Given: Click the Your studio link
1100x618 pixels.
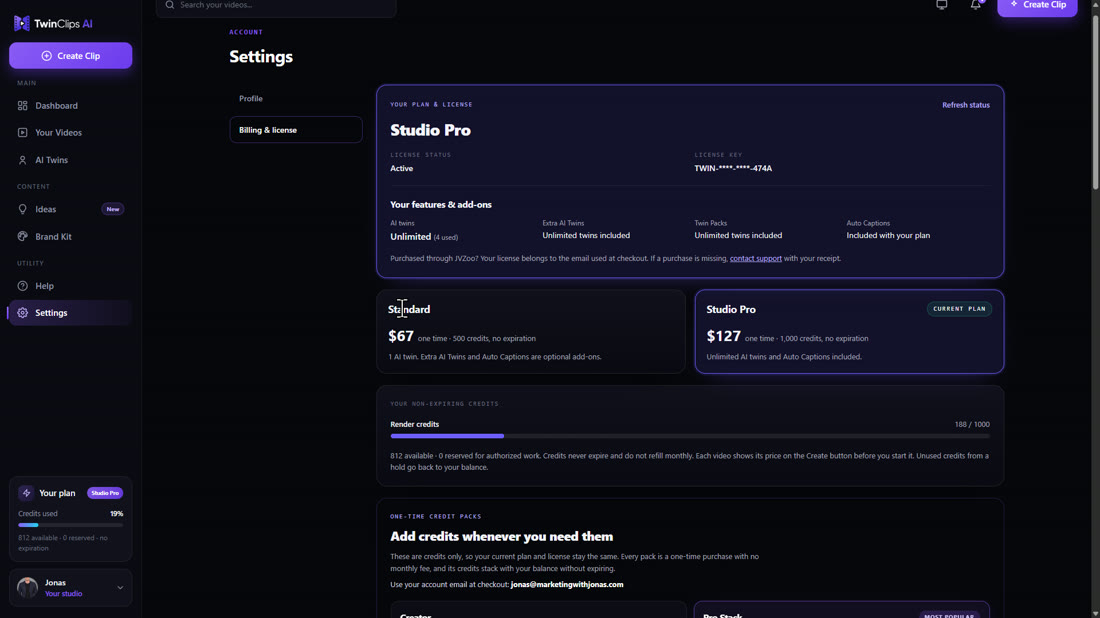Looking at the screenshot, I should click(63, 593).
